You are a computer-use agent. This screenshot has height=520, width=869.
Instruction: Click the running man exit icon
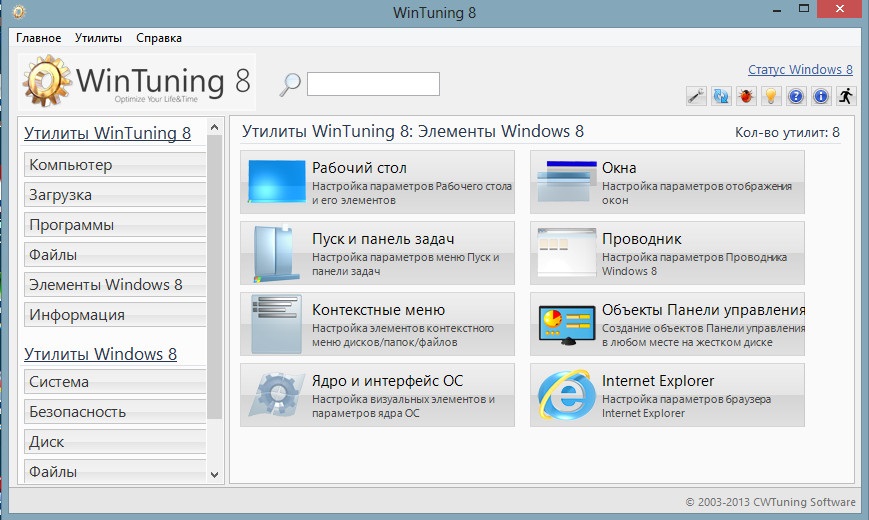pyautogui.click(x=846, y=96)
